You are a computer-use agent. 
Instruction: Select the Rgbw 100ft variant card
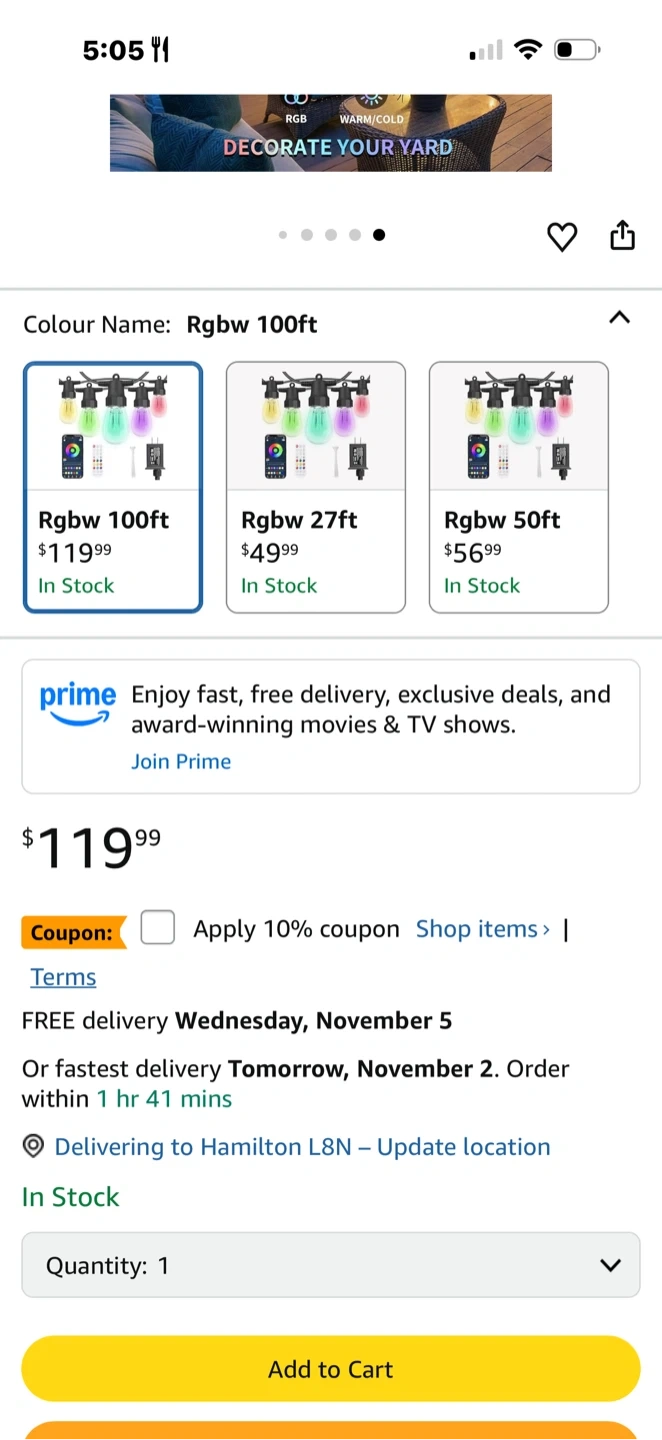tap(113, 487)
